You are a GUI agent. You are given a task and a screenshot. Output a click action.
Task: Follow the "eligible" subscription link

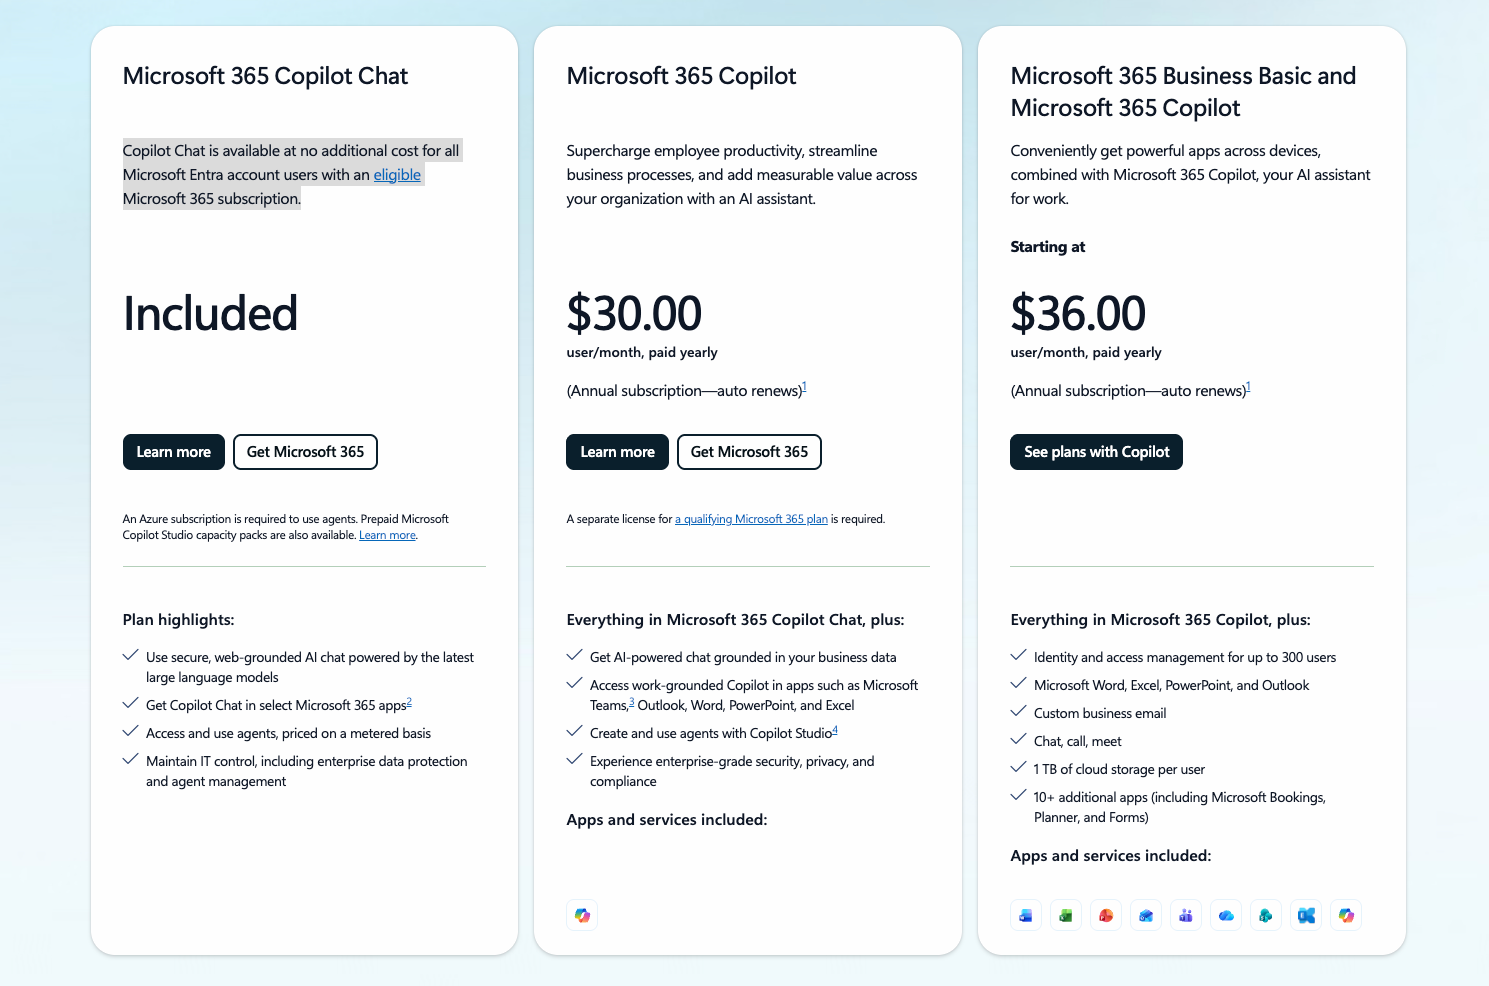tap(397, 175)
